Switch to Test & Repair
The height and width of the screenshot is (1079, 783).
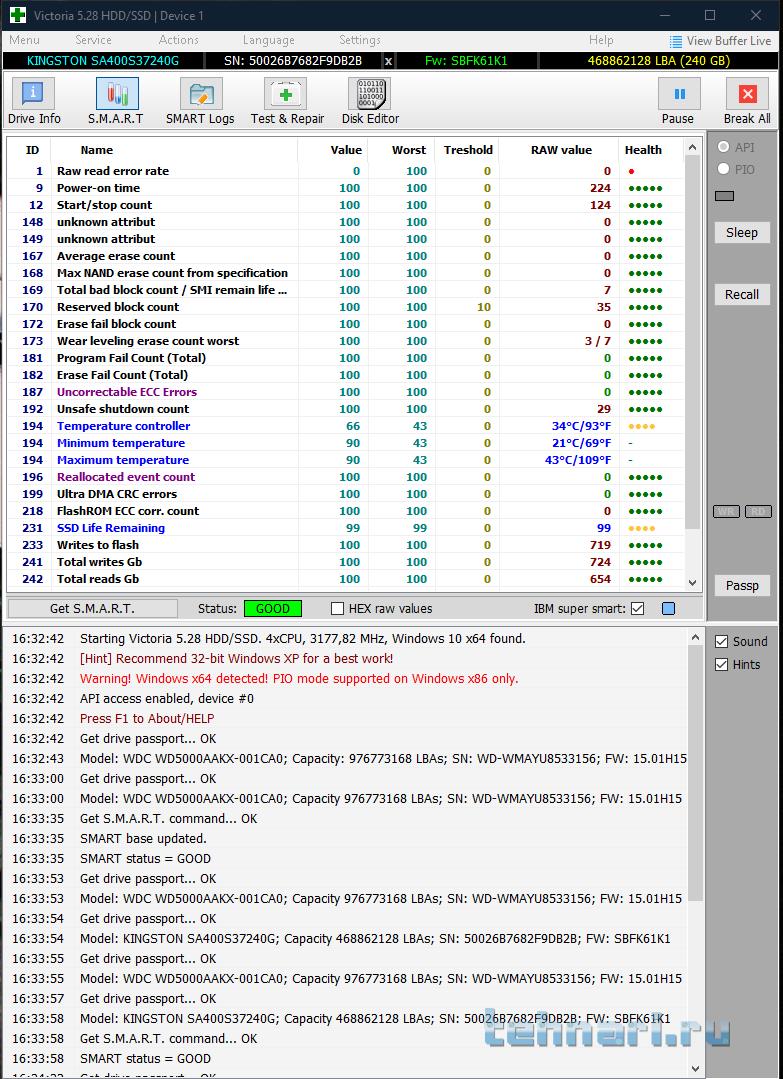pyautogui.click(x=287, y=101)
